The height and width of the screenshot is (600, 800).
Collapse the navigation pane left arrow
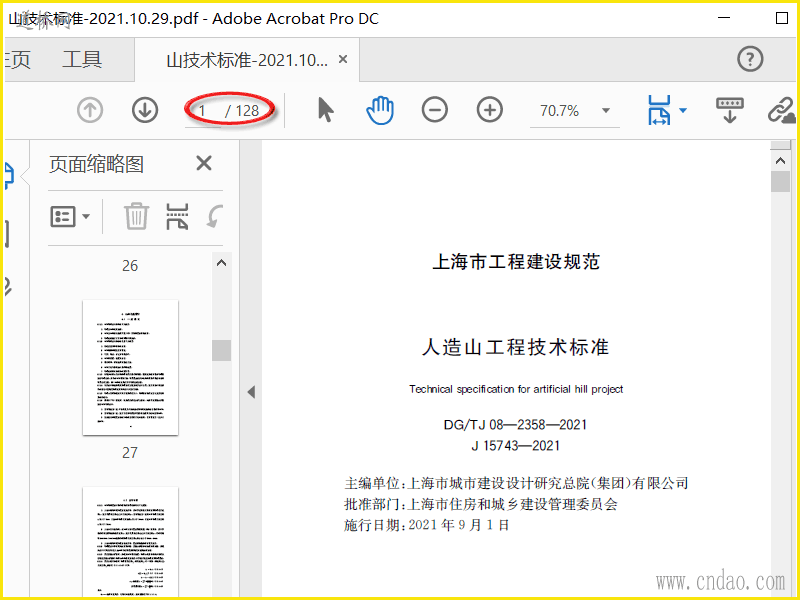coord(251,392)
